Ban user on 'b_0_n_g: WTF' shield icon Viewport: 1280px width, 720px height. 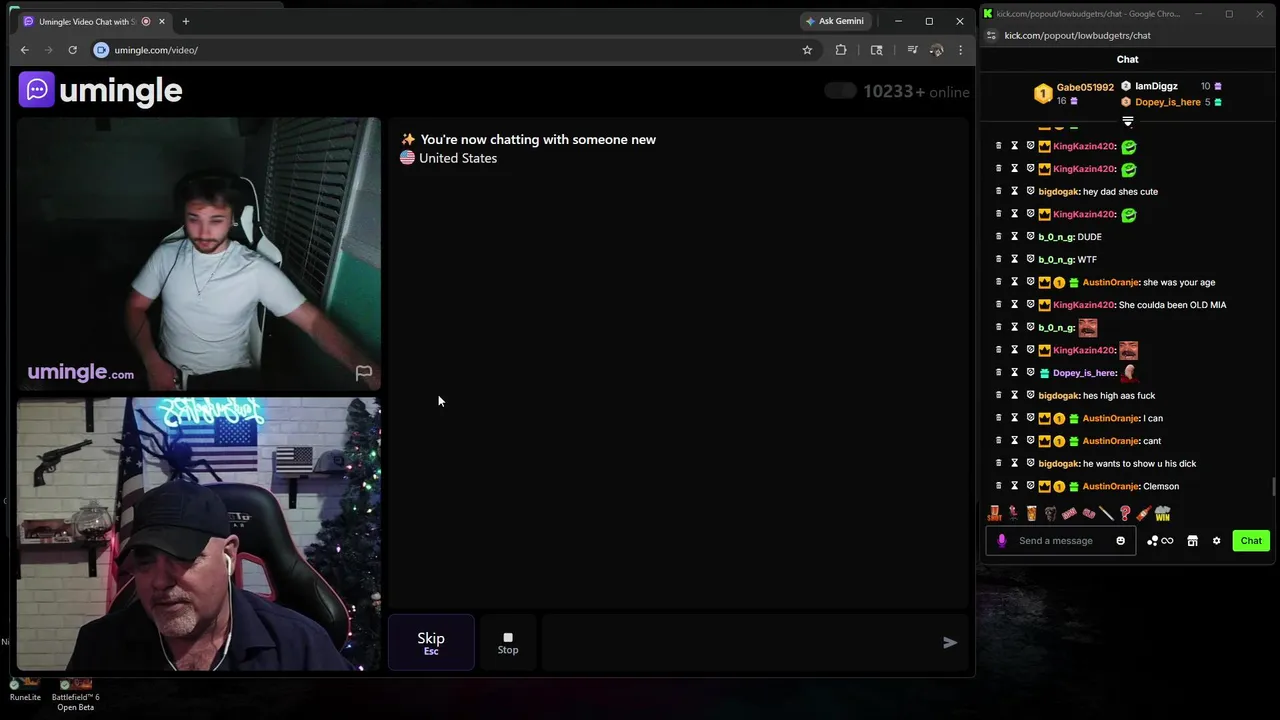1030,259
